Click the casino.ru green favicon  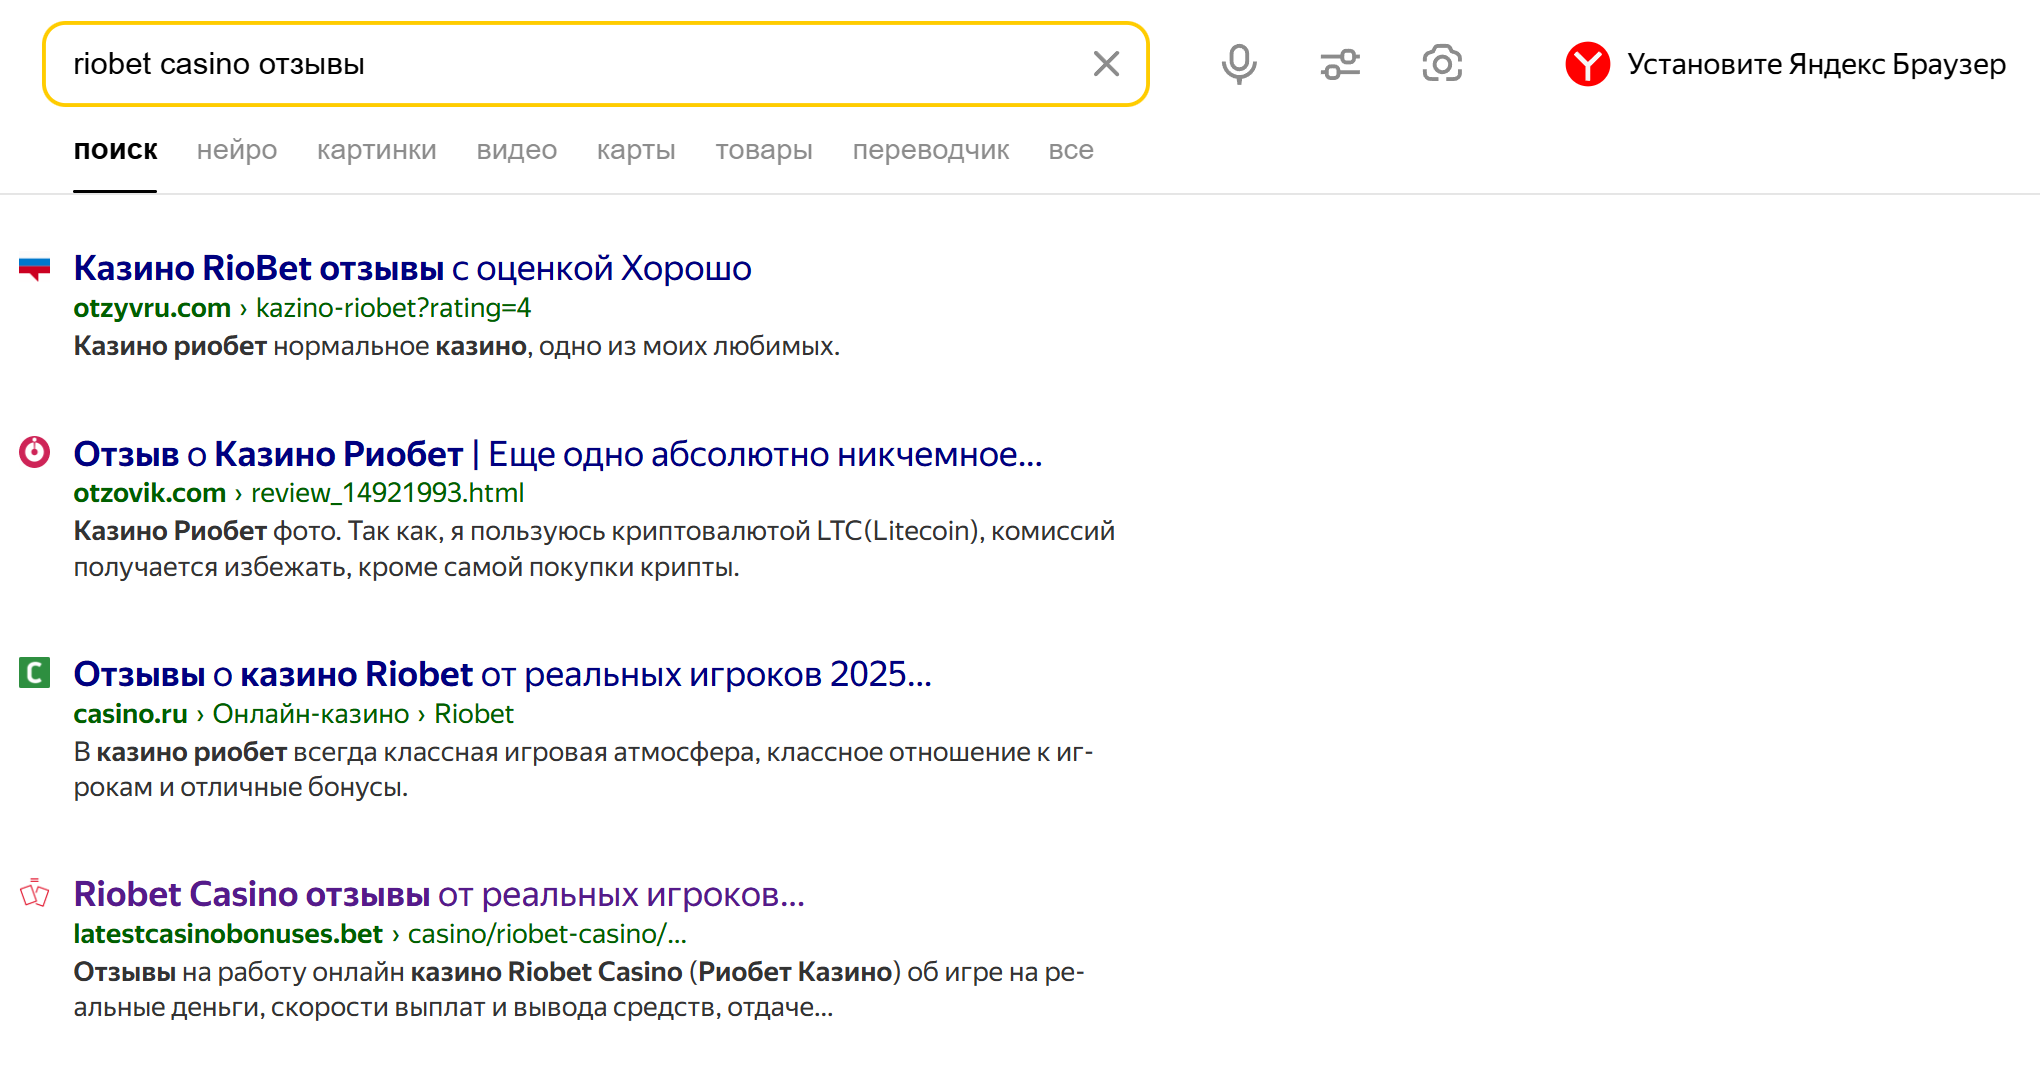pyautogui.click(x=34, y=673)
